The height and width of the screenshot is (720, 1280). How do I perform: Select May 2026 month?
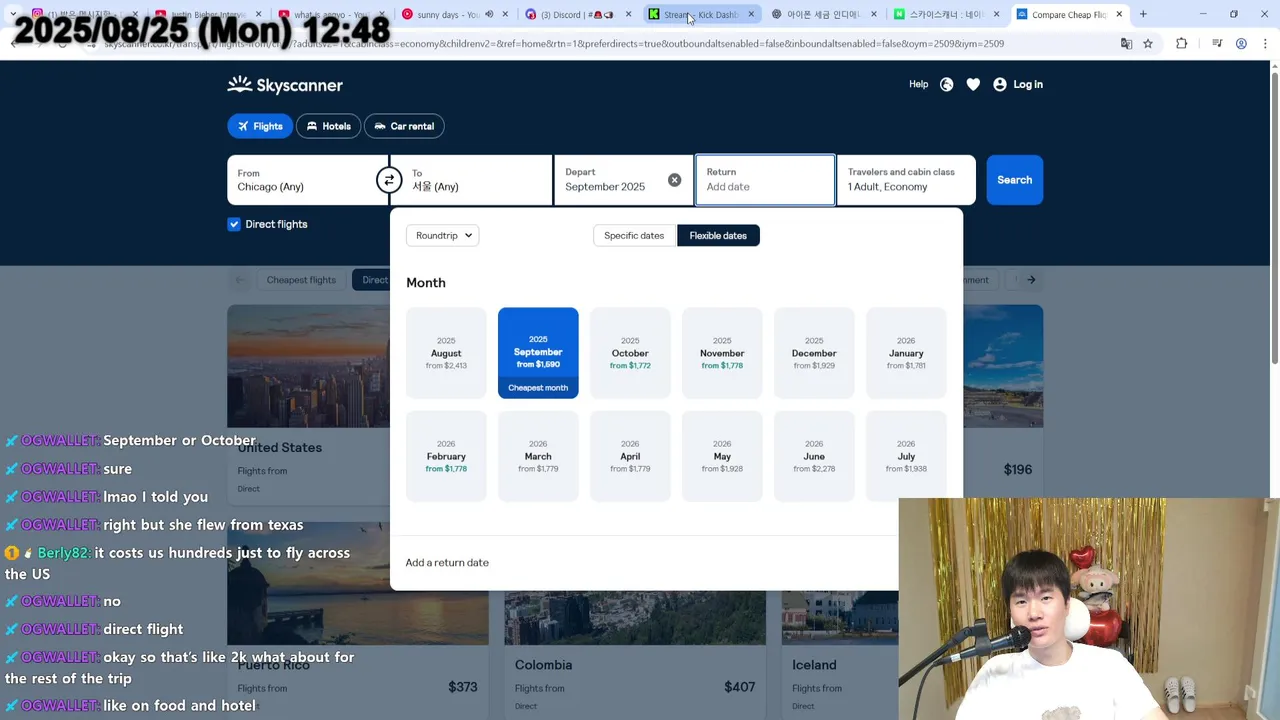tap(722, 456)
